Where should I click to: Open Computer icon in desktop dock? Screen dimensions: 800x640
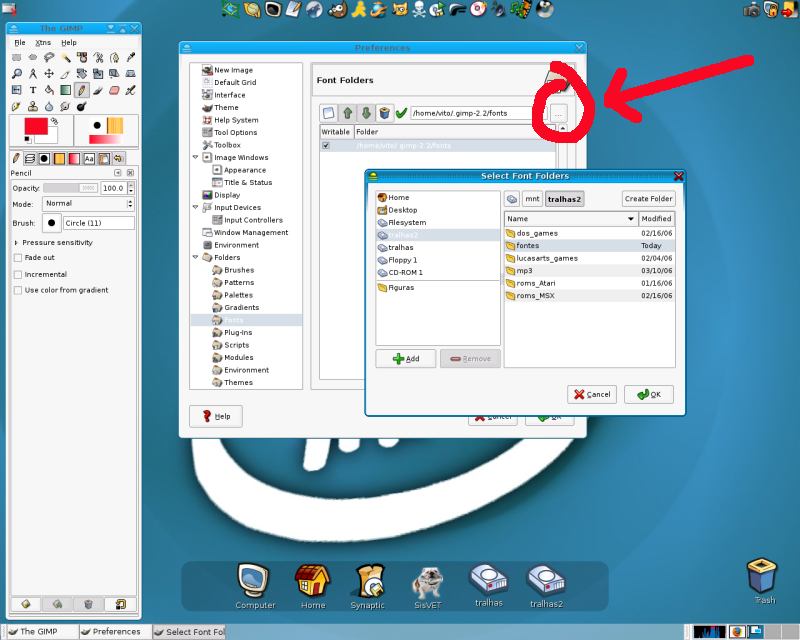click(255, 586)
